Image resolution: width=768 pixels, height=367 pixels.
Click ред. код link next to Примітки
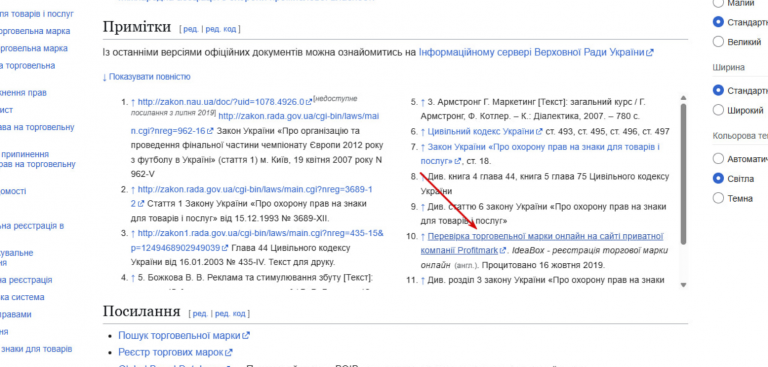point(220,29)
